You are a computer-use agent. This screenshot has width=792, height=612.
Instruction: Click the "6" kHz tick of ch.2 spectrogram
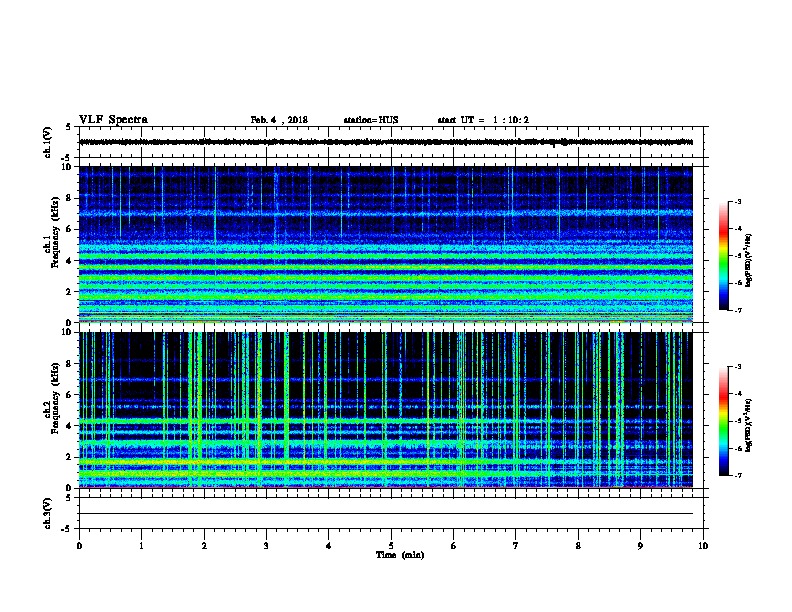point(70,395)
